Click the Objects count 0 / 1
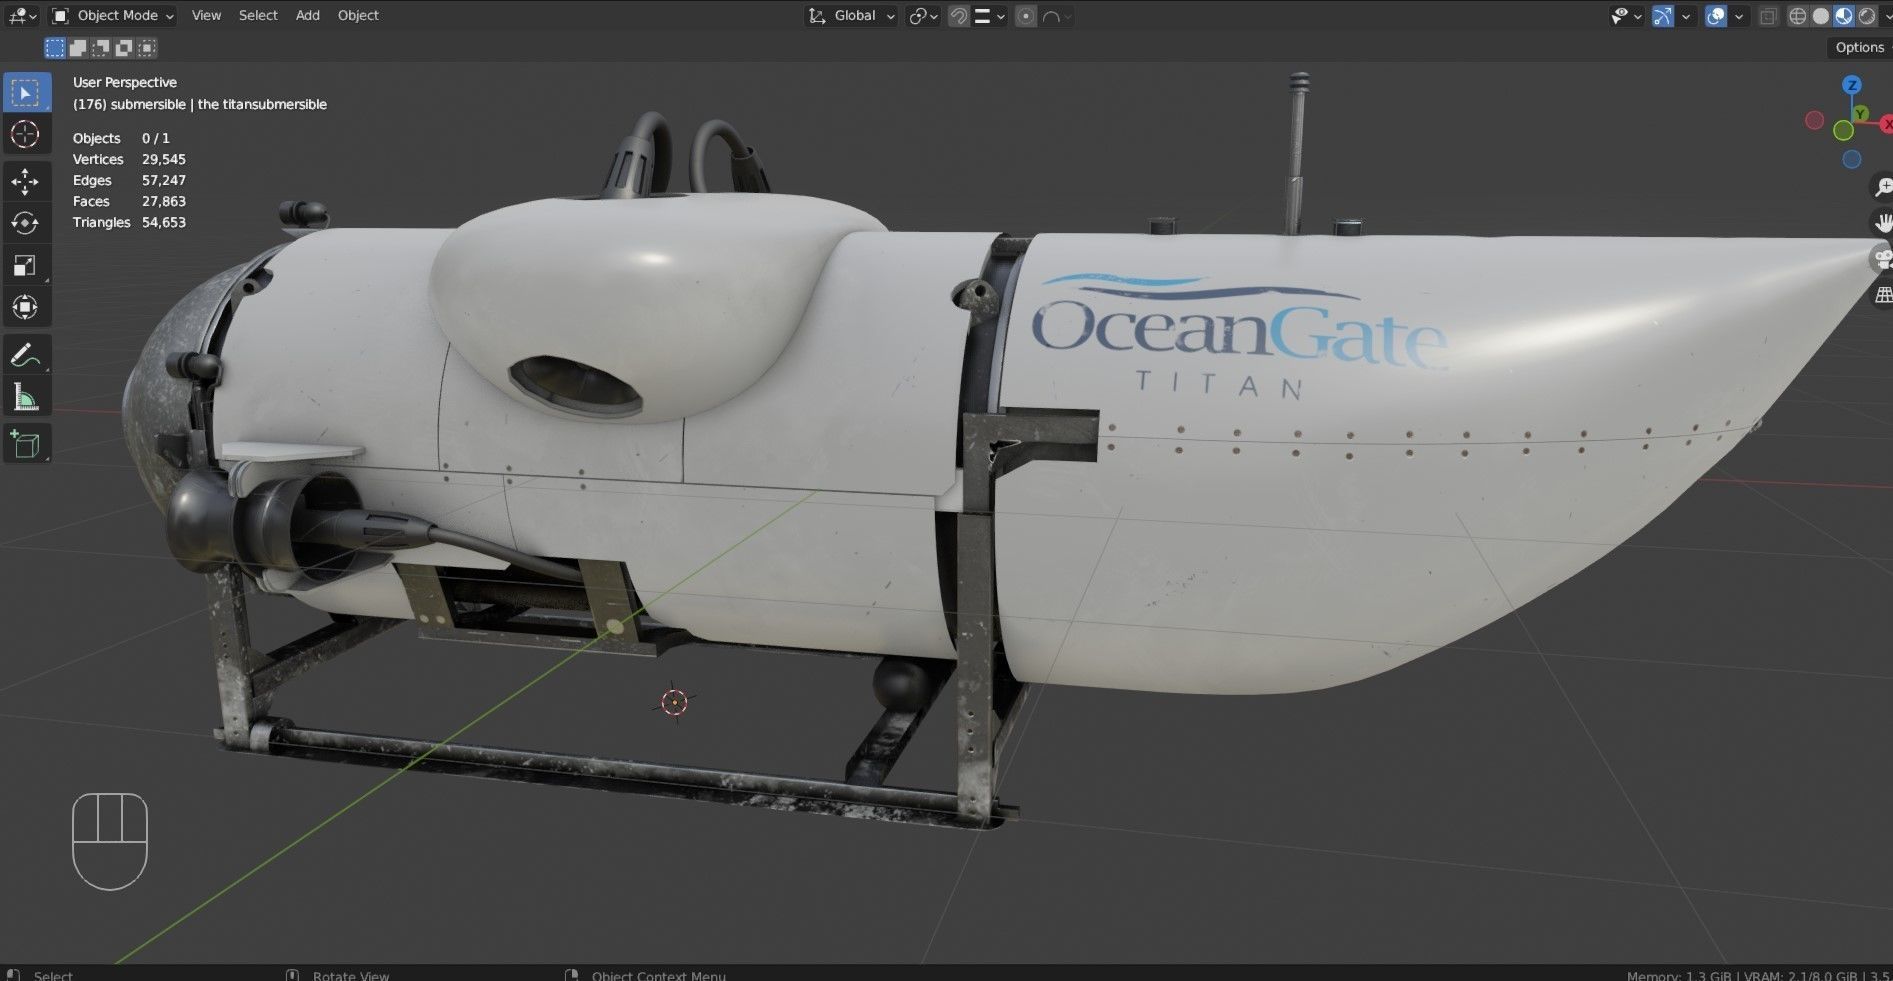Image resolution: width=1893 pixels, height=981 pixels. click(155, 138)
